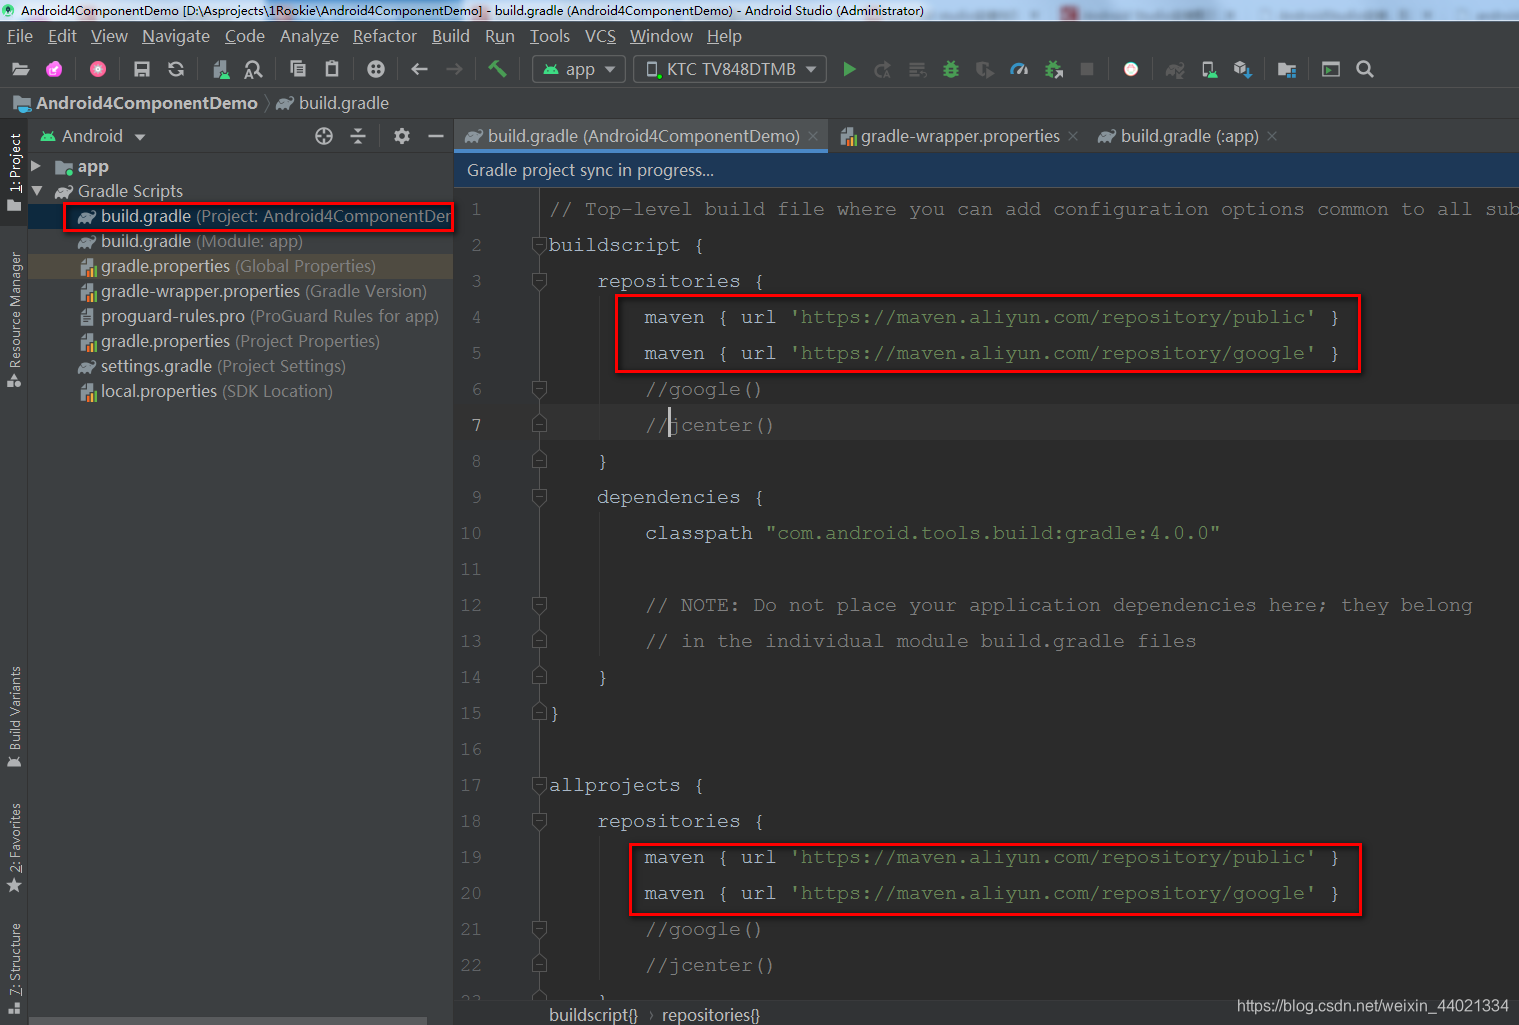Click the Apply Code Changes icon
The width and height of the screenshot is (1519, 1025).
917,69
